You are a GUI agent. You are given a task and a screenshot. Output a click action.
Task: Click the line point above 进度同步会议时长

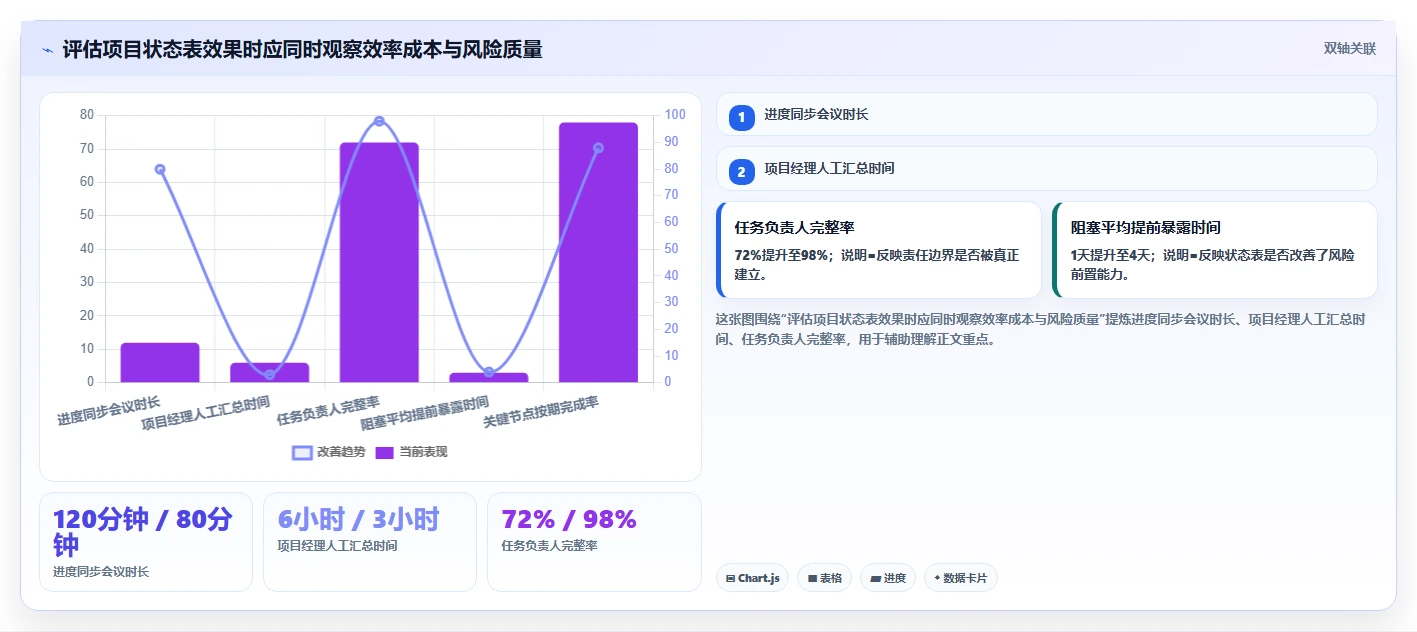click(x=160, y=169)
